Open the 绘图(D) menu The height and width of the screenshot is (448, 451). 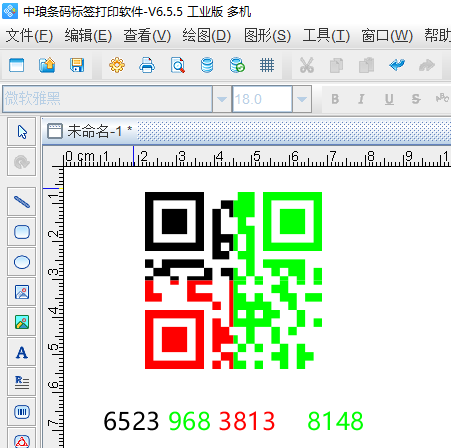(207, 36)
